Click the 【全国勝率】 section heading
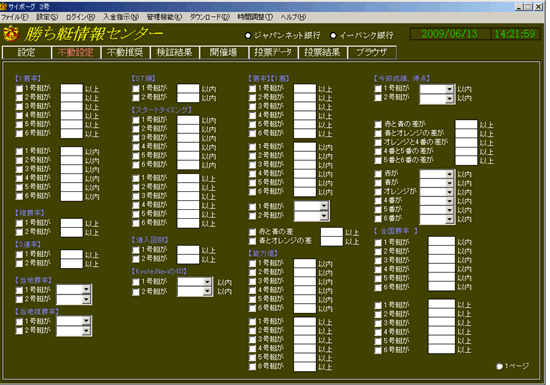Image resolution: width=550 pixels, height=385 pixels. [x=396, y=231]
